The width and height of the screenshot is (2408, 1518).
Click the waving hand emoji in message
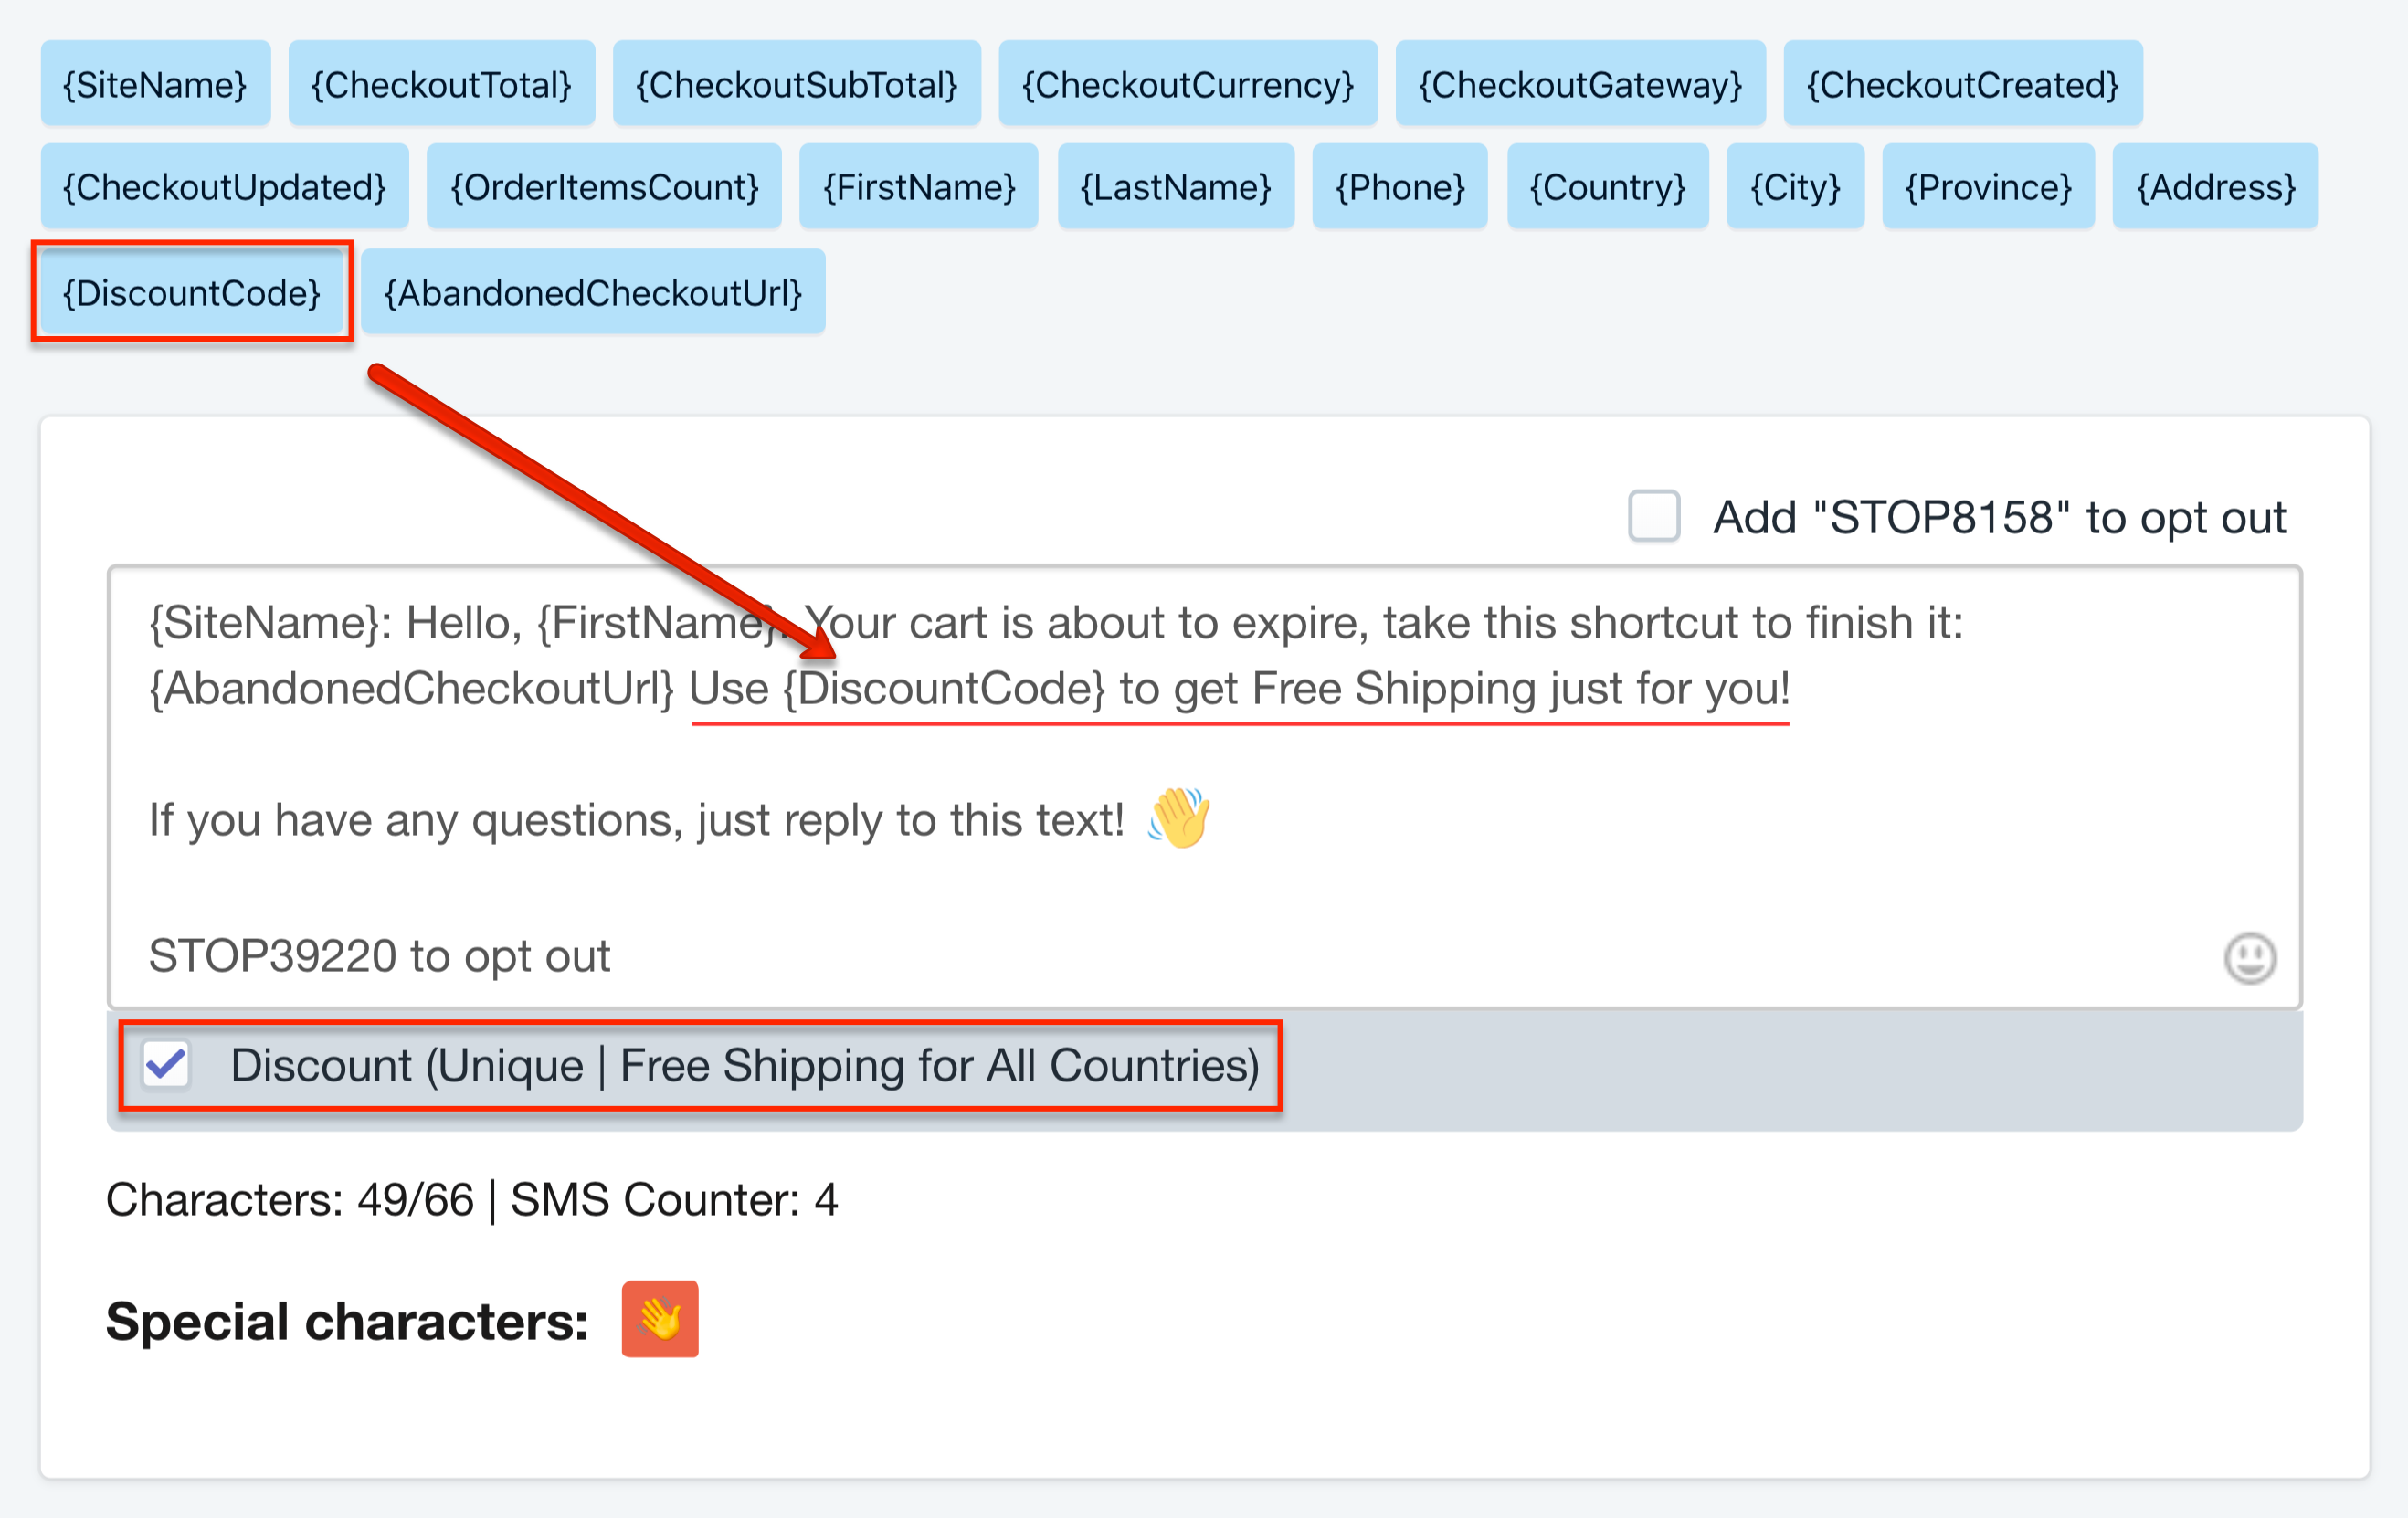[x=1179, y=817]
